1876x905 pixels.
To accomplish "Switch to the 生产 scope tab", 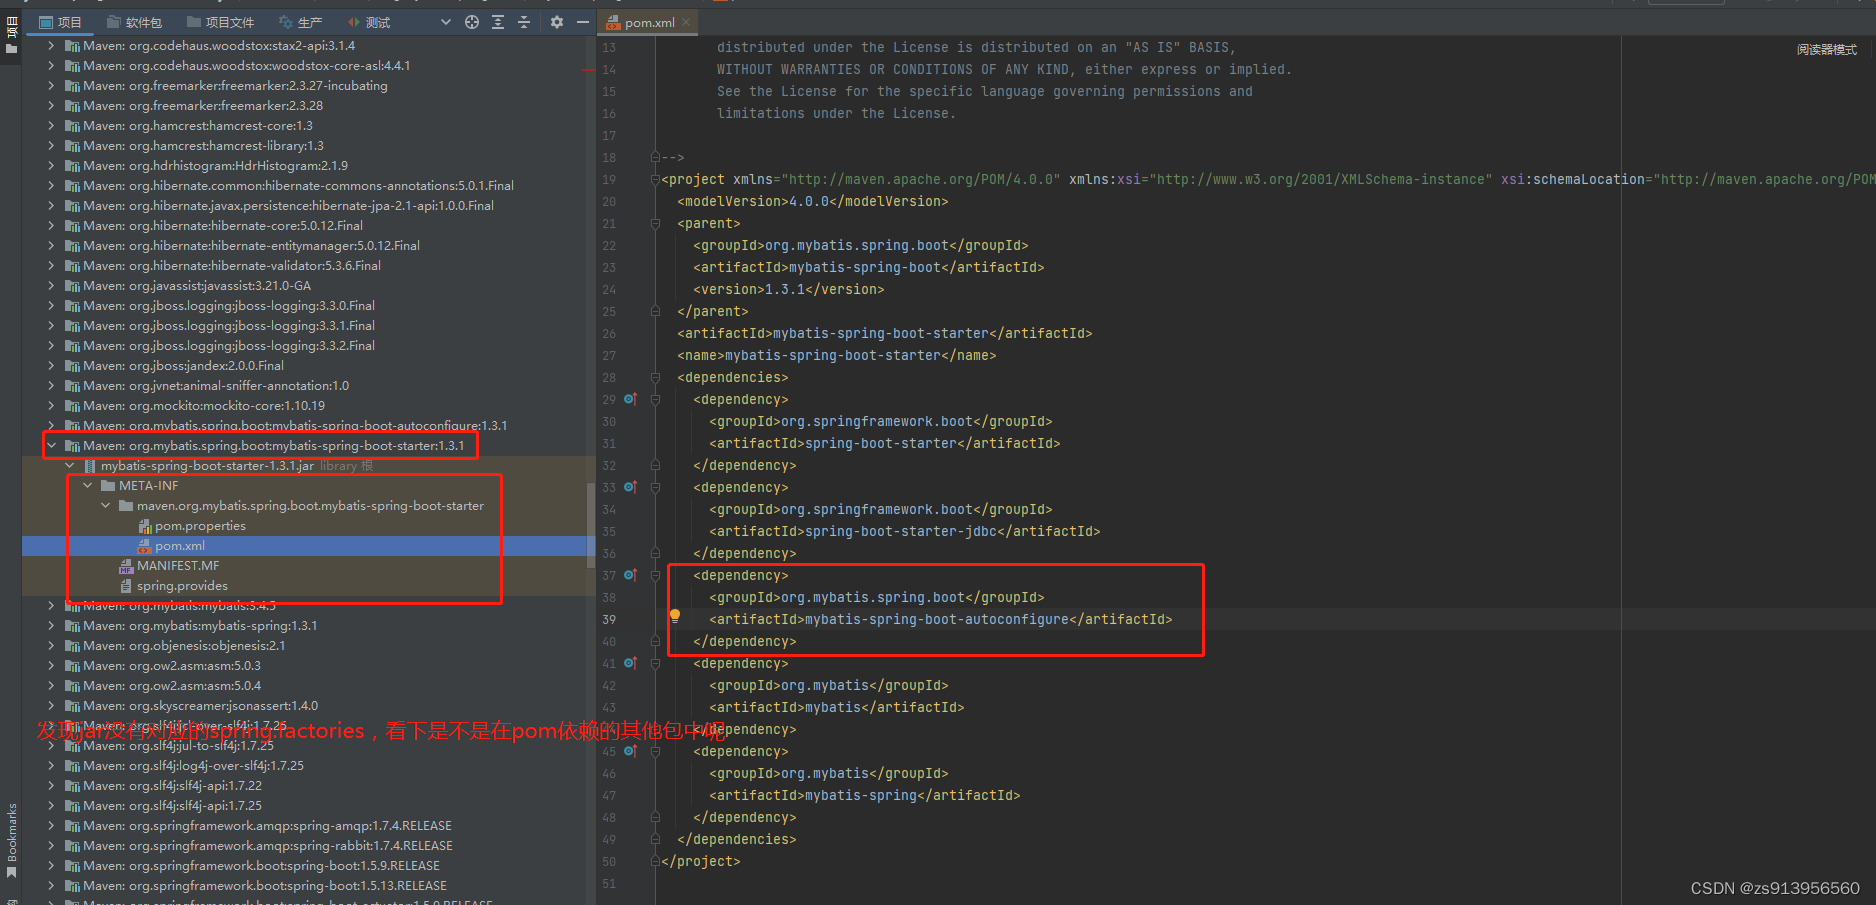I will pos(301,22).
